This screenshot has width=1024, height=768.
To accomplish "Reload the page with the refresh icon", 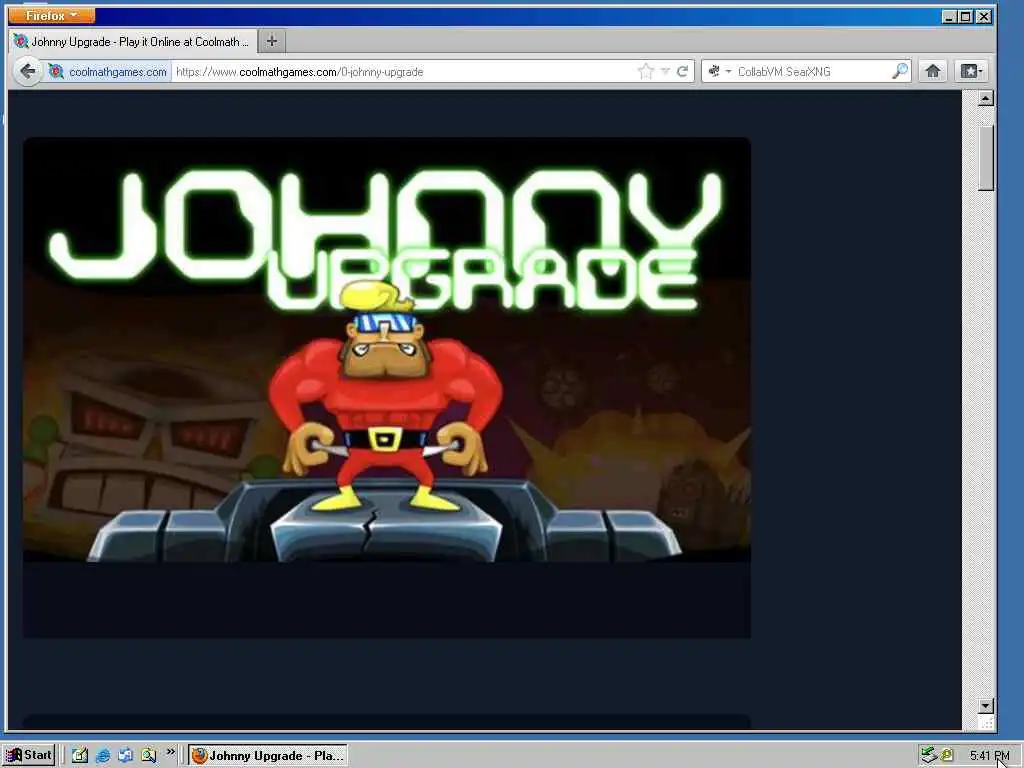I will [682, 71].
